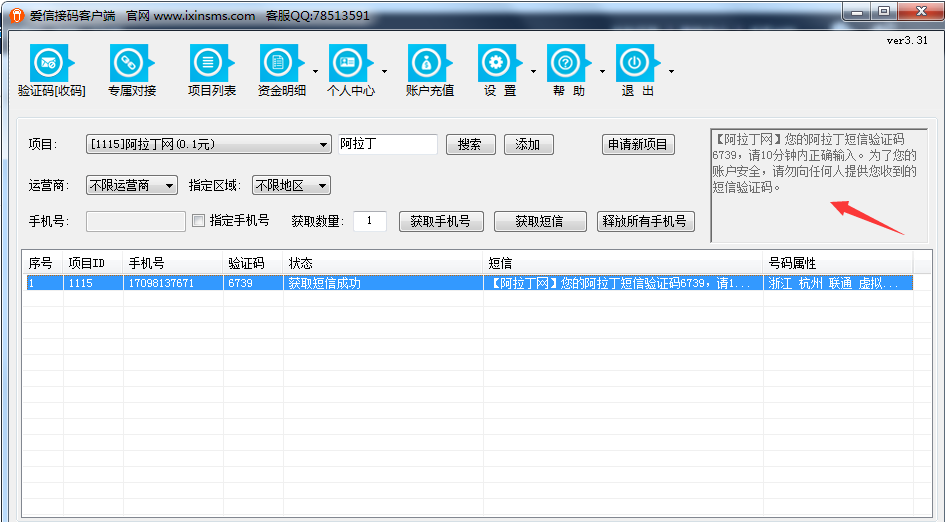This screenshot has width=945, height=522.
Task: Close the 爱信接码客户端 window
Action: point(921,11)
